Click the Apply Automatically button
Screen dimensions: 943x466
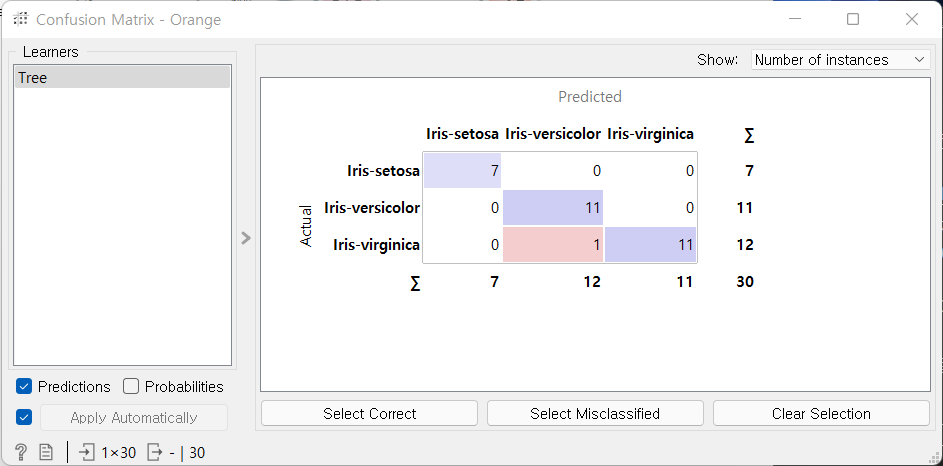pyautogui.click(x=133, y=417)
